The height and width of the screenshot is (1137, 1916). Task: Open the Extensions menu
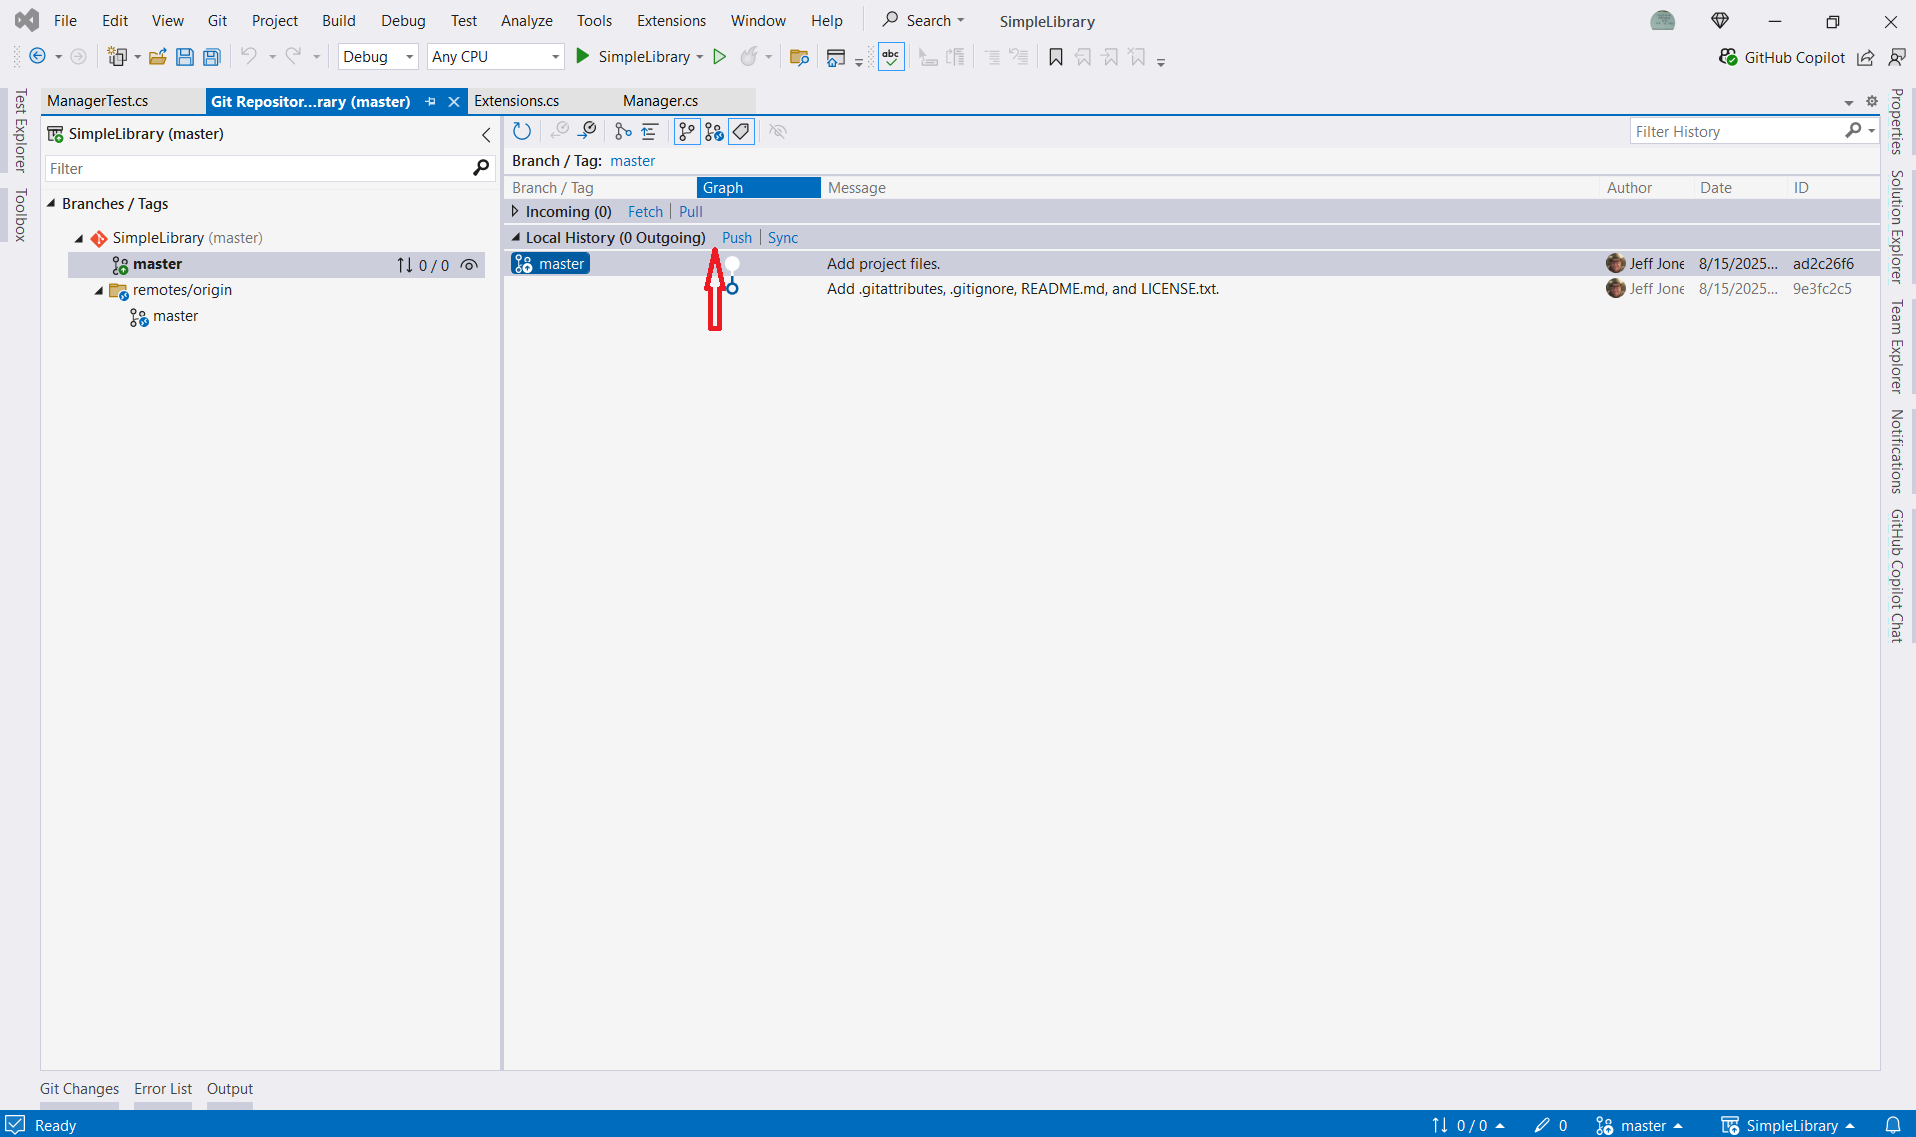click(671, 21)
